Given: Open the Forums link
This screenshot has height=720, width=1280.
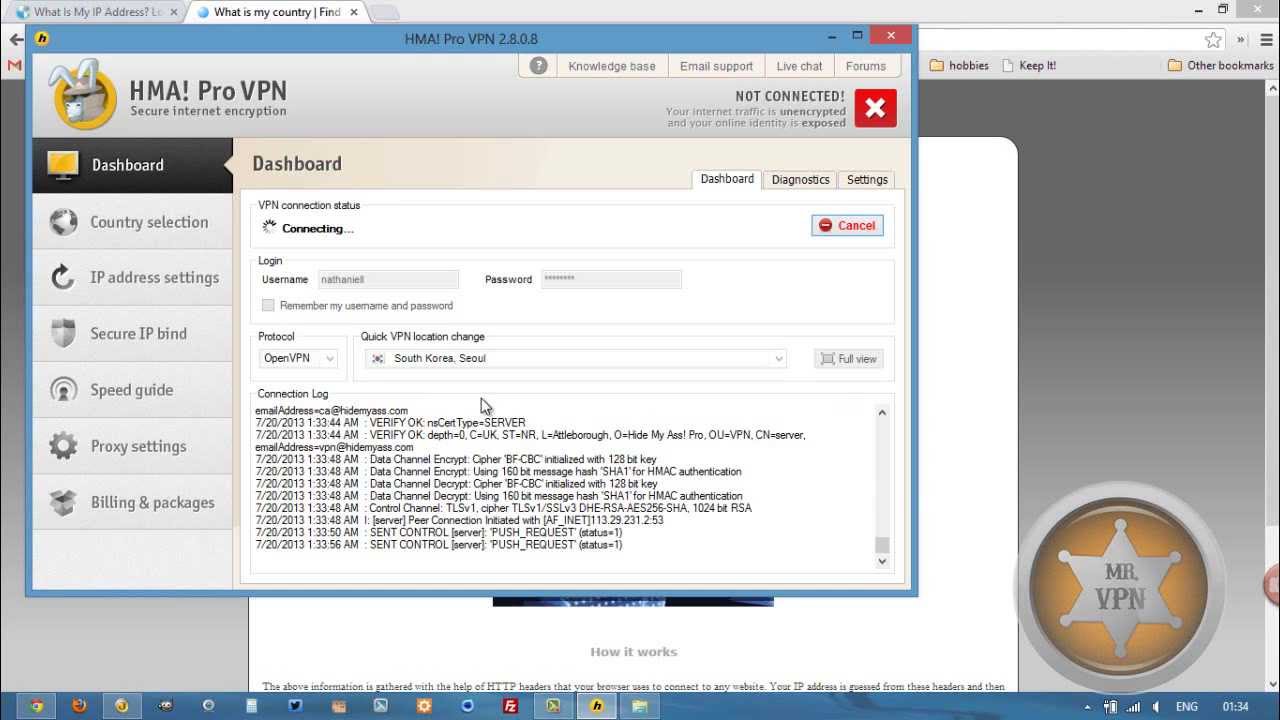Looking at the screenshot, I should point(866,66).
